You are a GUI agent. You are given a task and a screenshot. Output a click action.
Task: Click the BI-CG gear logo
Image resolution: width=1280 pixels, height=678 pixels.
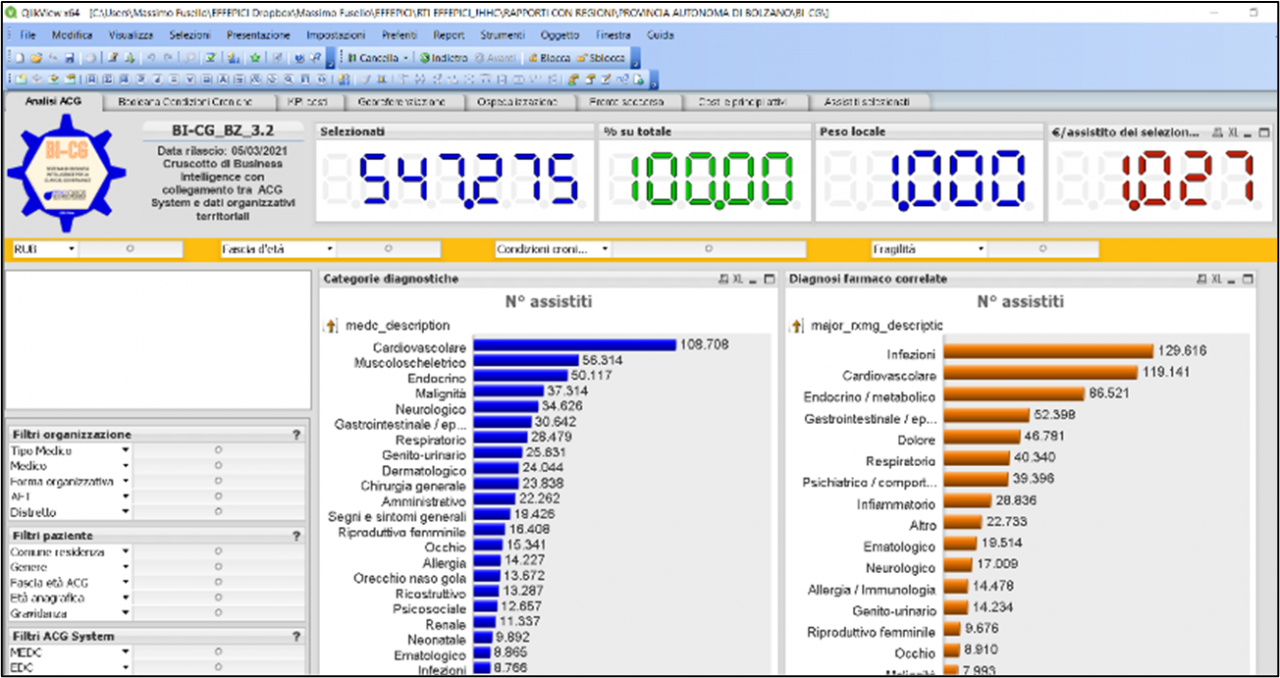[66, 171]
